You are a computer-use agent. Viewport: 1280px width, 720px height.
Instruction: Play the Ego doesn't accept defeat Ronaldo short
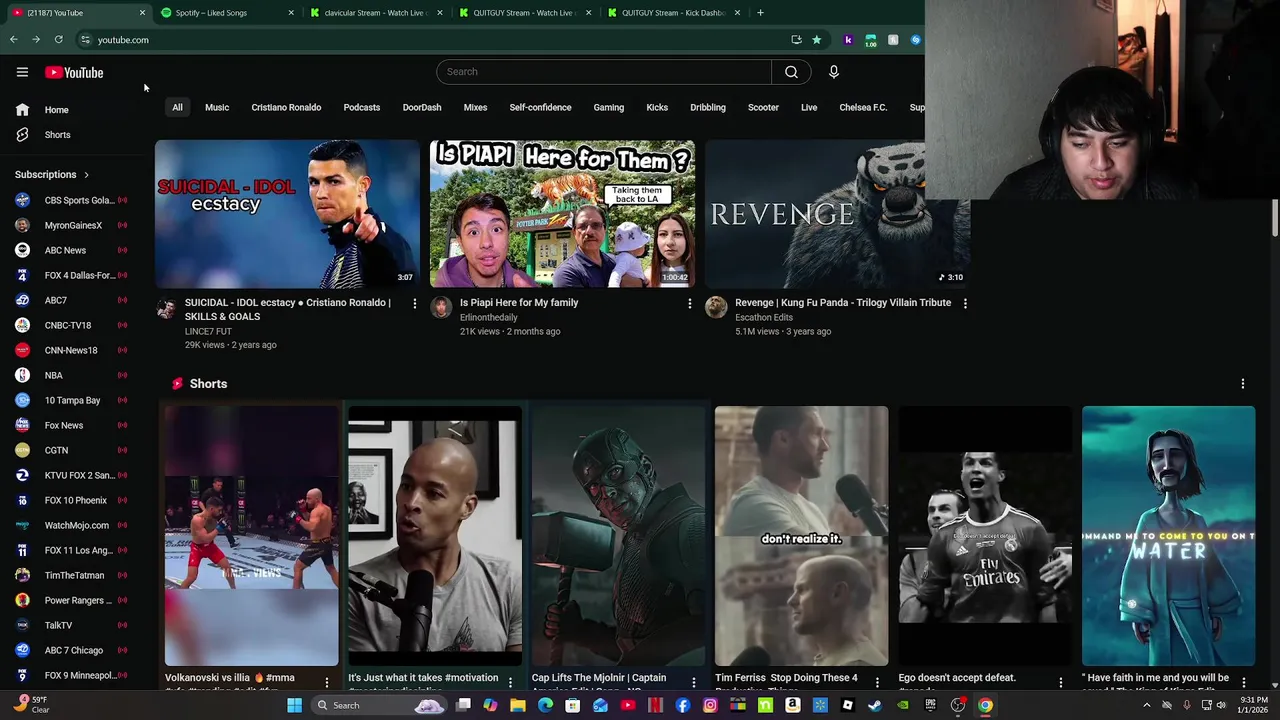[985, 536]
